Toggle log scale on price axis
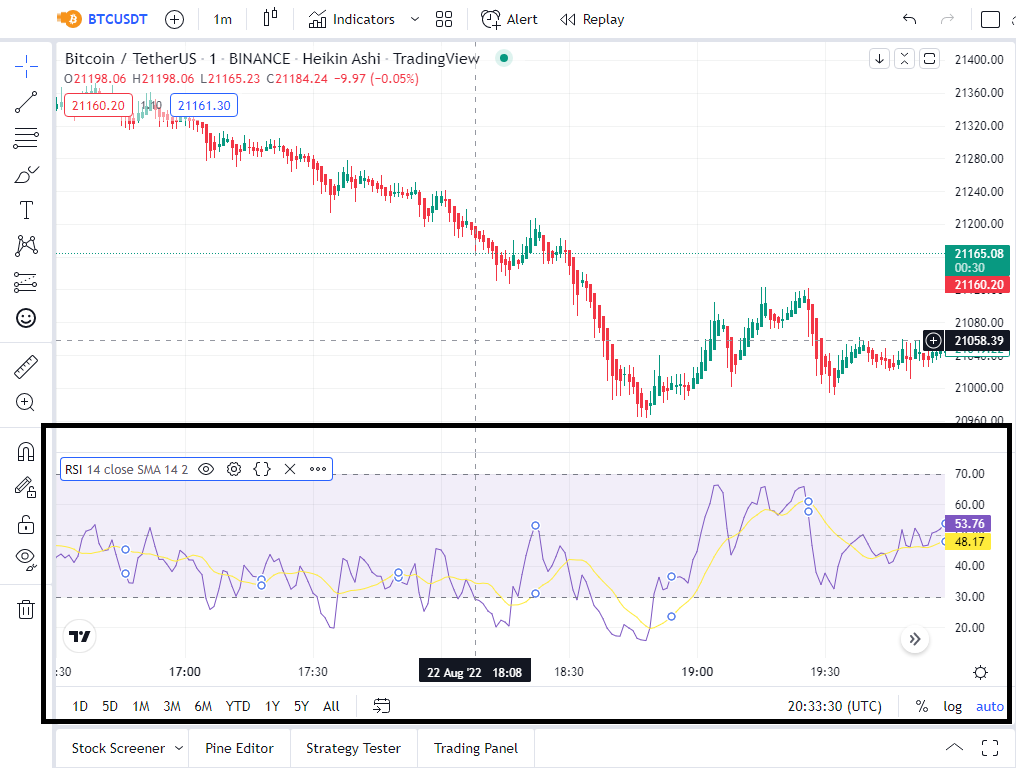 pos(952,706)
